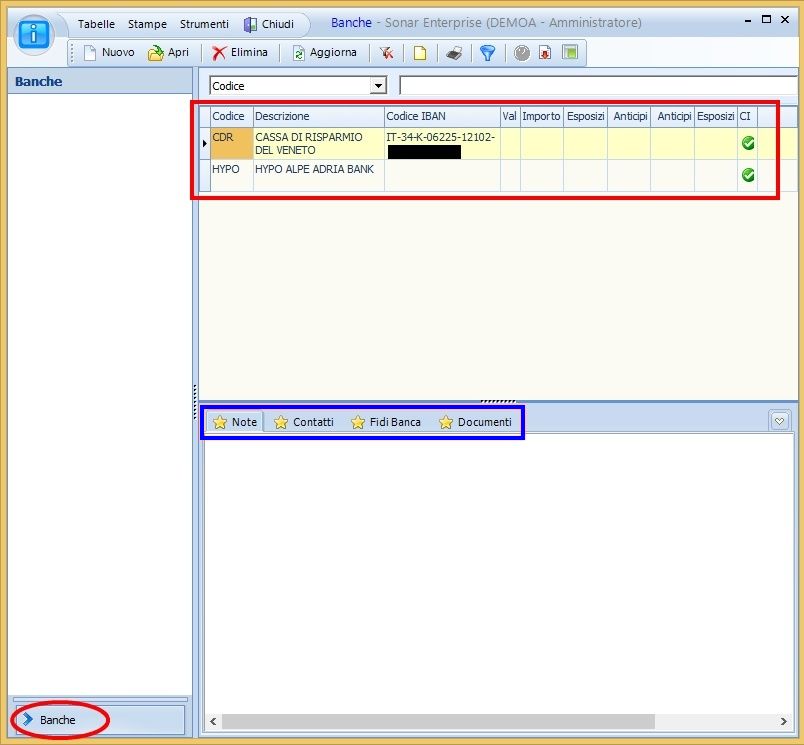The image size is (804, 745).
Task: Open the Strumenti menu
Action: tap(204, 24)
